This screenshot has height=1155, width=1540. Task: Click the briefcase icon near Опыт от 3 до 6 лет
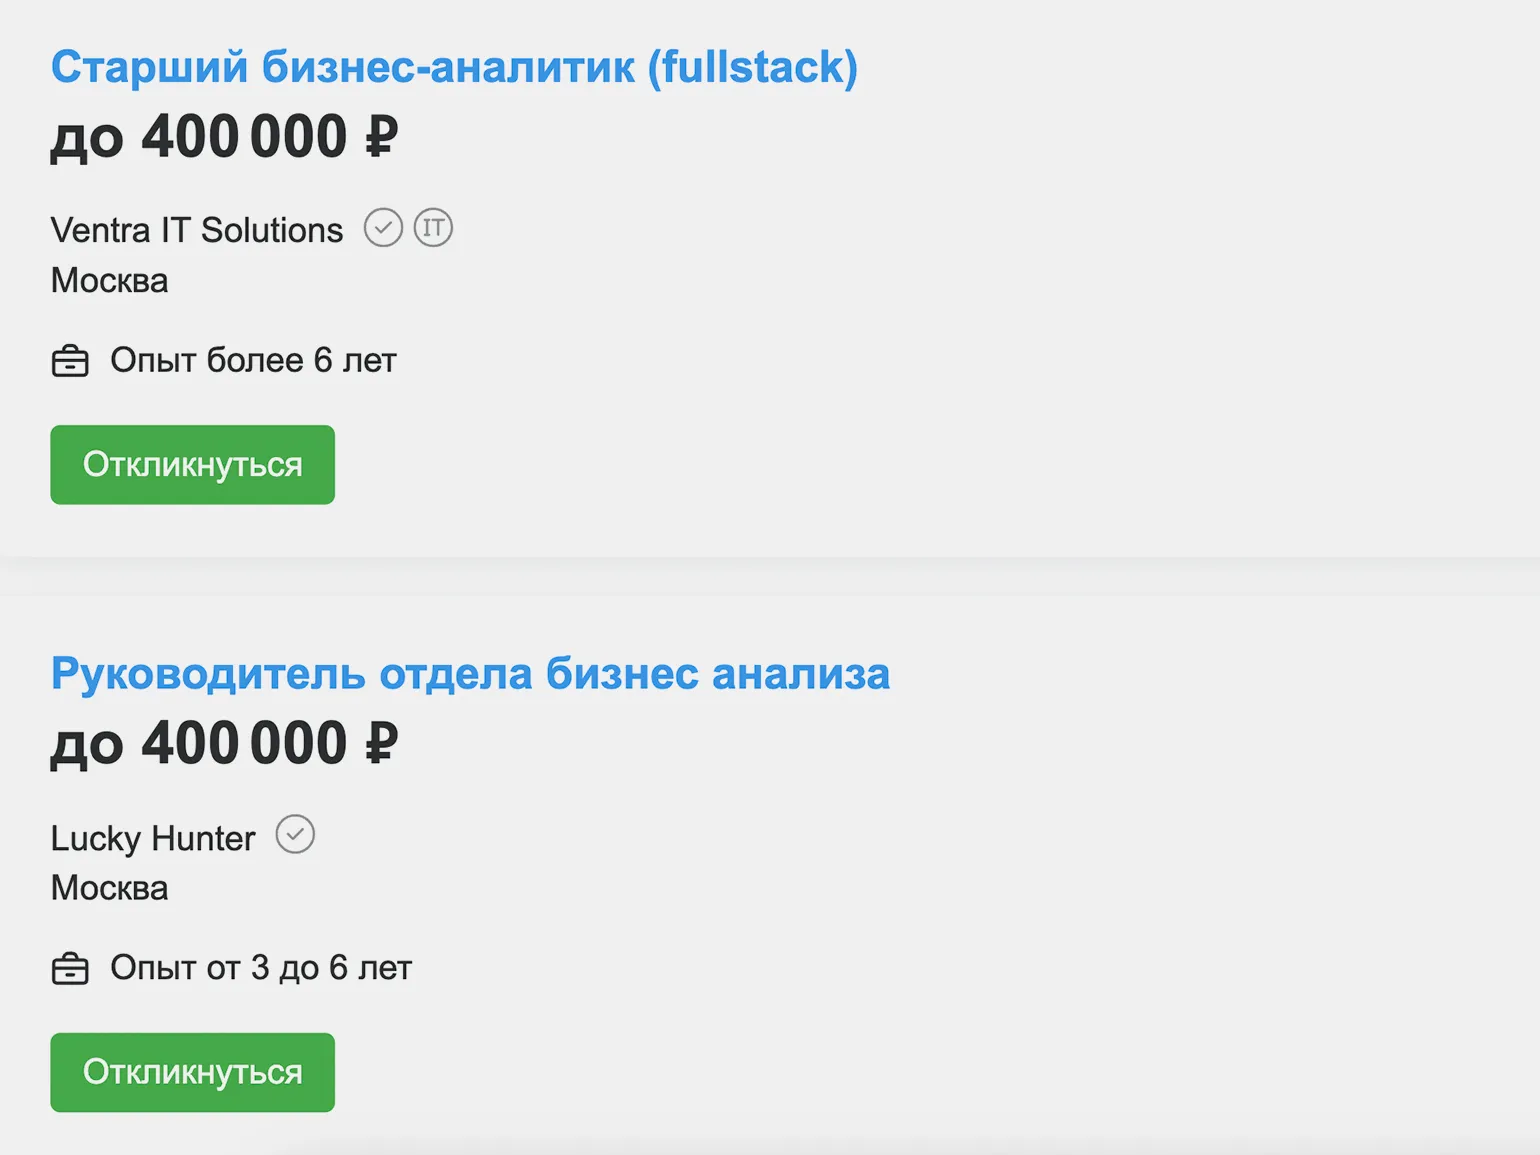(x=70, y=968)
